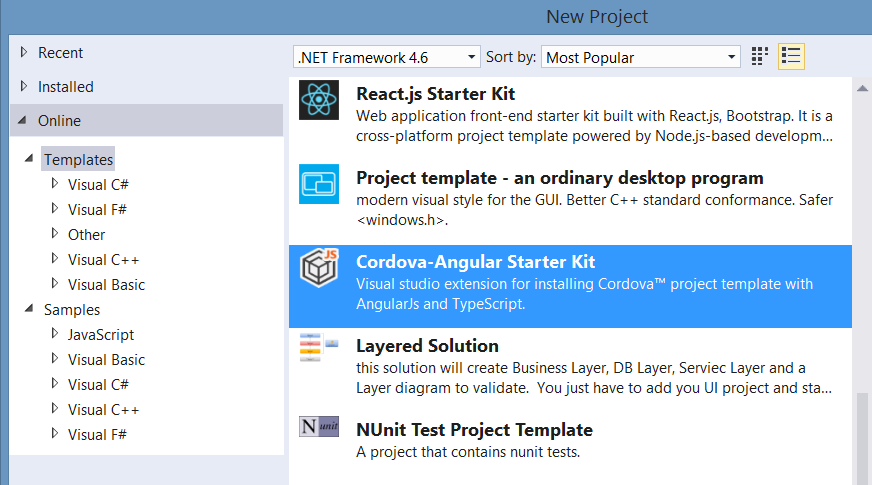Open the Sort by Most Popular dropdown
This screenshot has width=872, height=485.
coord(641,57)
